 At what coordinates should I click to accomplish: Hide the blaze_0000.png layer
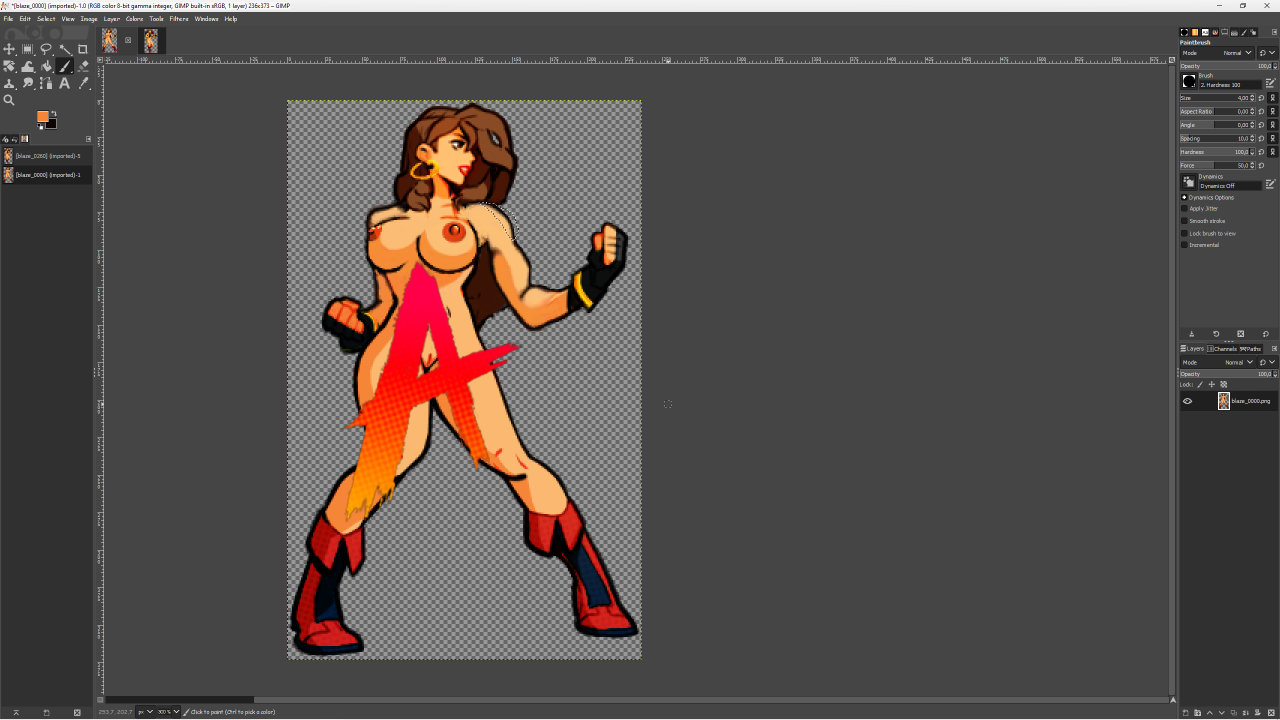click(1187, 401)
